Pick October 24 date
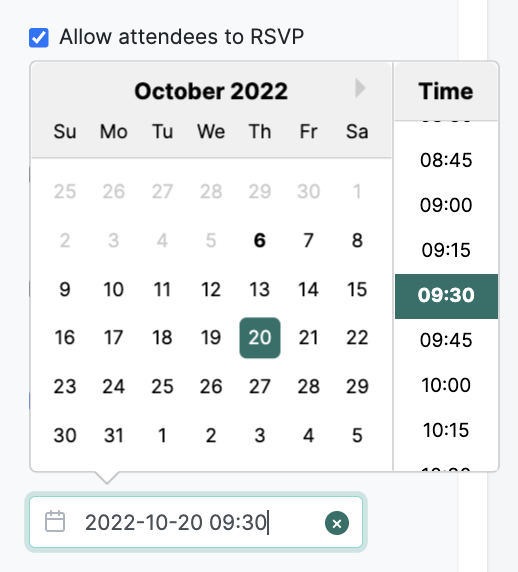 (114, 386)
